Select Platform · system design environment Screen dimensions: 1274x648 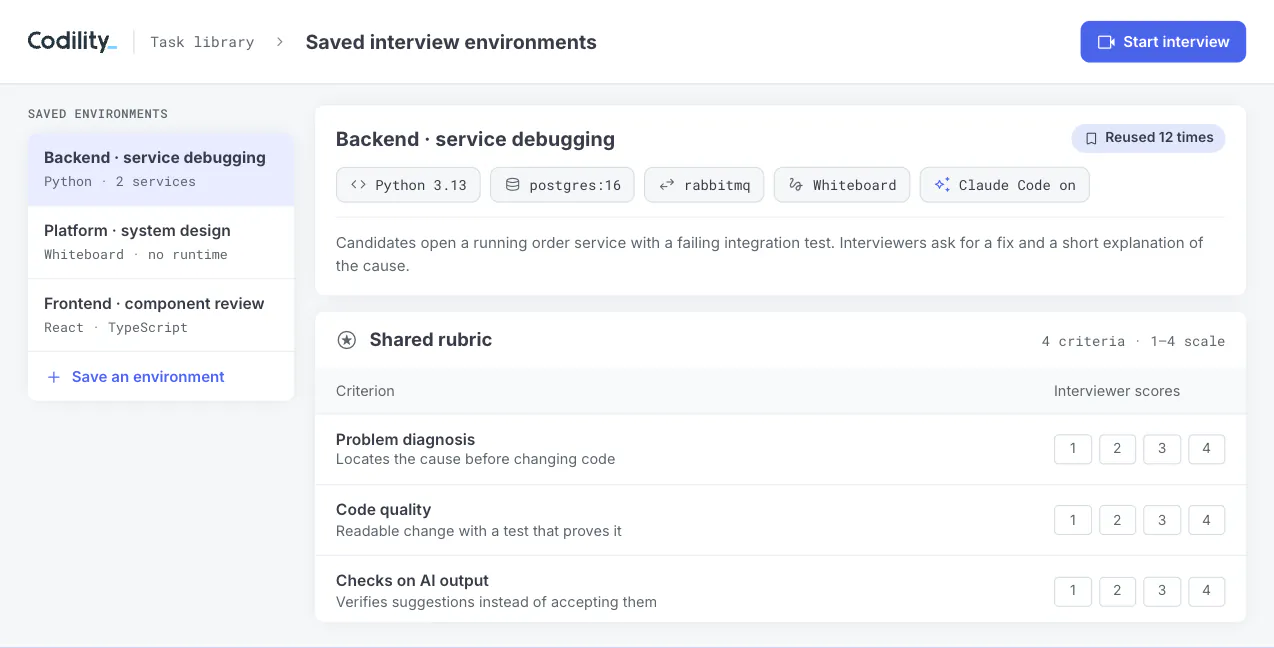click(x=161, y=242)
